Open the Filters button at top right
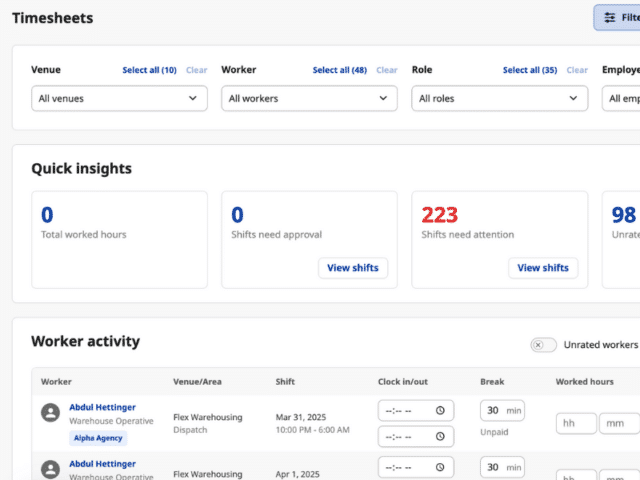The width and height of the screenshot is (640, 480). coord(617,18)
